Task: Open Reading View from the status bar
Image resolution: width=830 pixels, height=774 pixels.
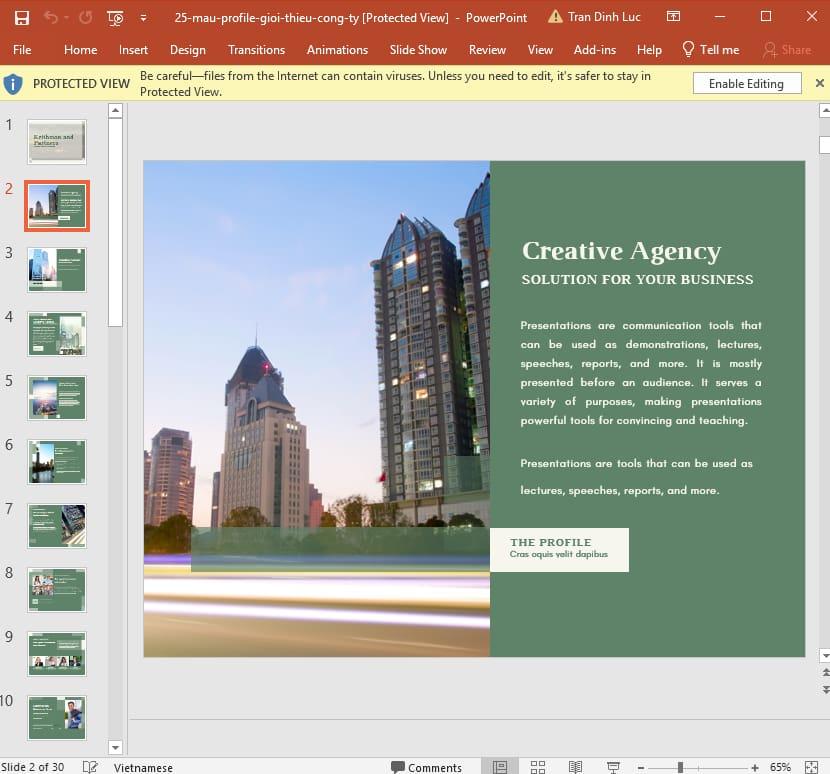Action: (575, 766)
